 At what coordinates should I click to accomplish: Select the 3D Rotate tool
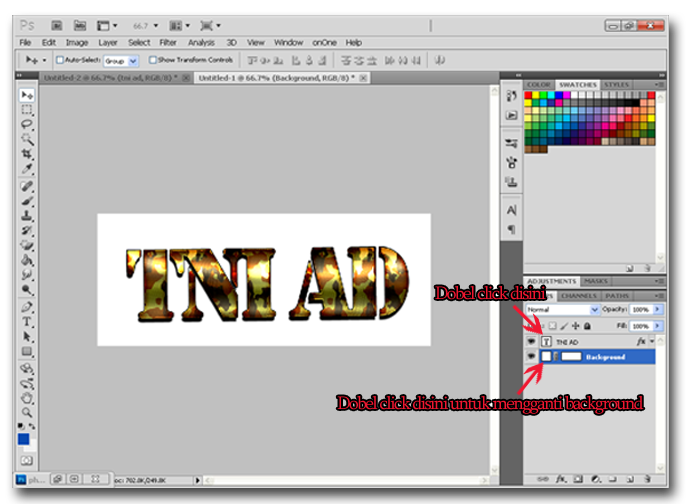click(27, 369)
